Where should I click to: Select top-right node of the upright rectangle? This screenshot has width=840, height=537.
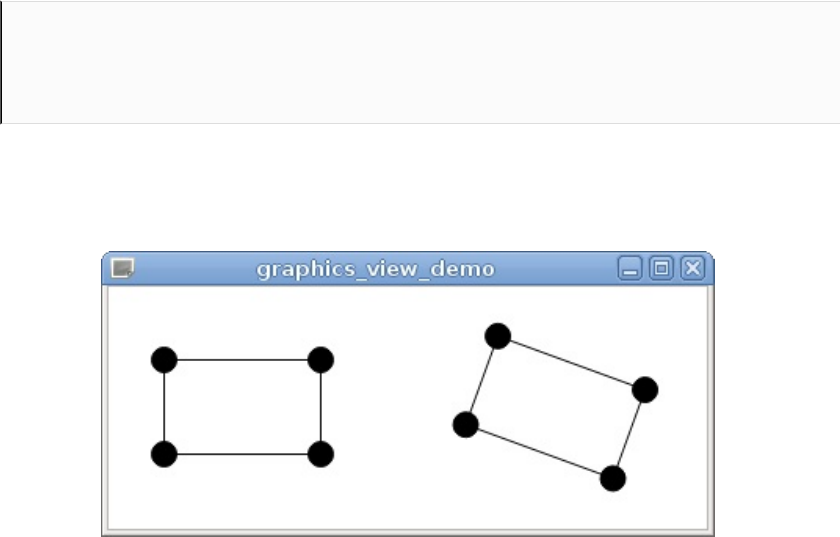(321, 360)
